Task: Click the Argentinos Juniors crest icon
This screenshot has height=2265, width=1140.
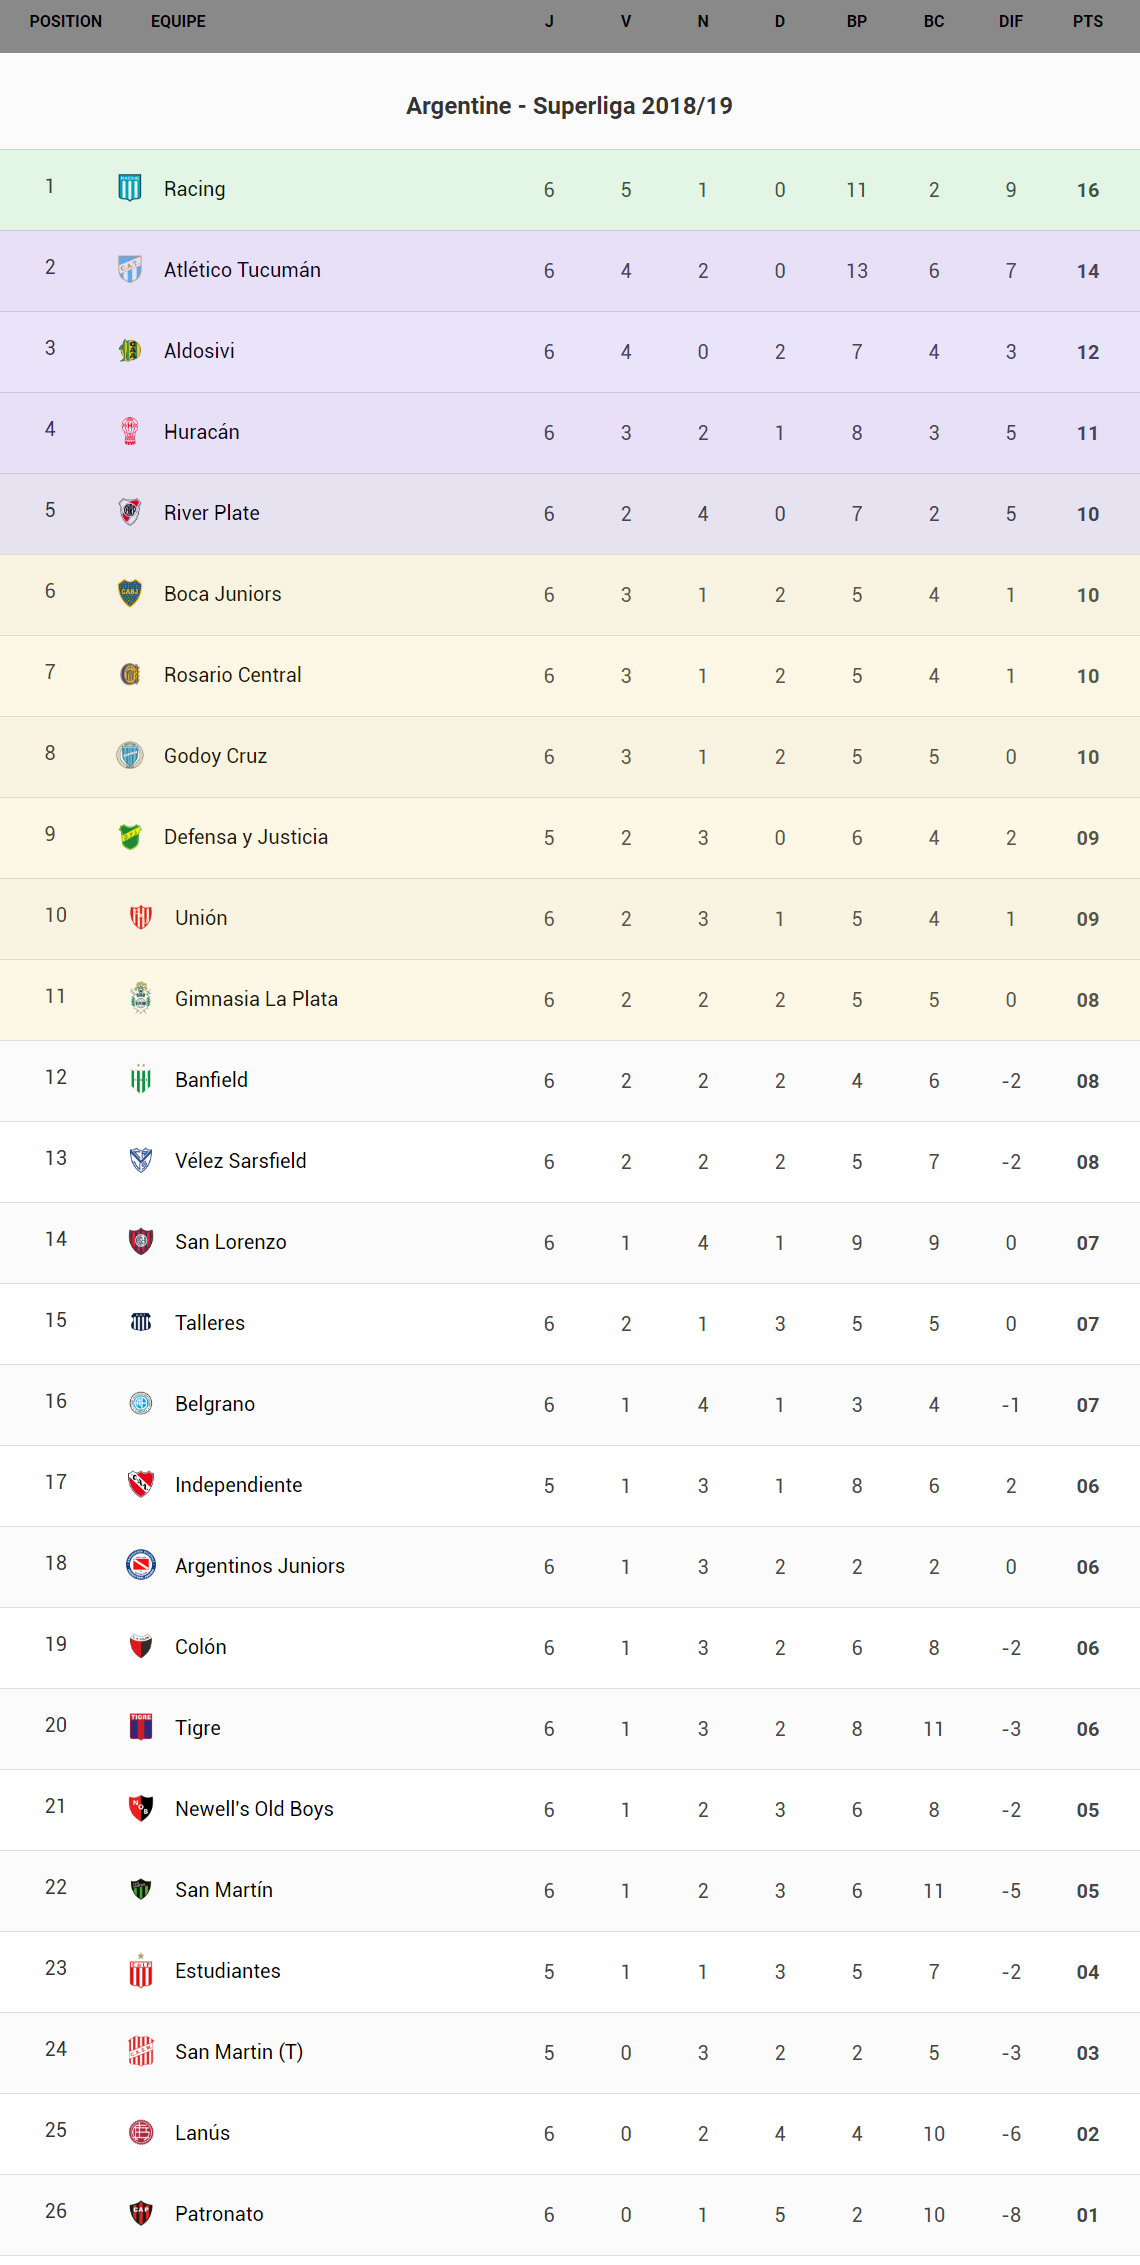Action: point(141,1565)
